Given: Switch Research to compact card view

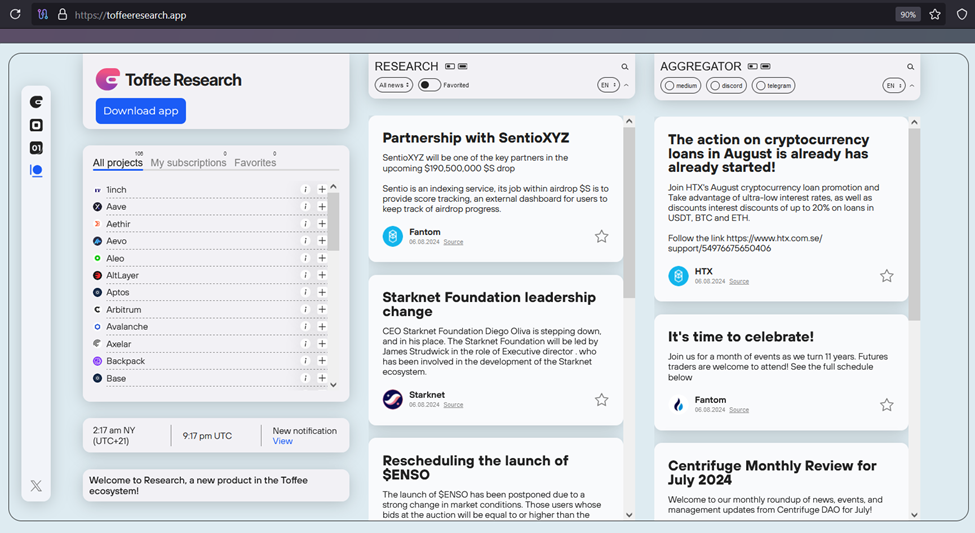Looking at the screenshot, I should [x=450, y=66].
